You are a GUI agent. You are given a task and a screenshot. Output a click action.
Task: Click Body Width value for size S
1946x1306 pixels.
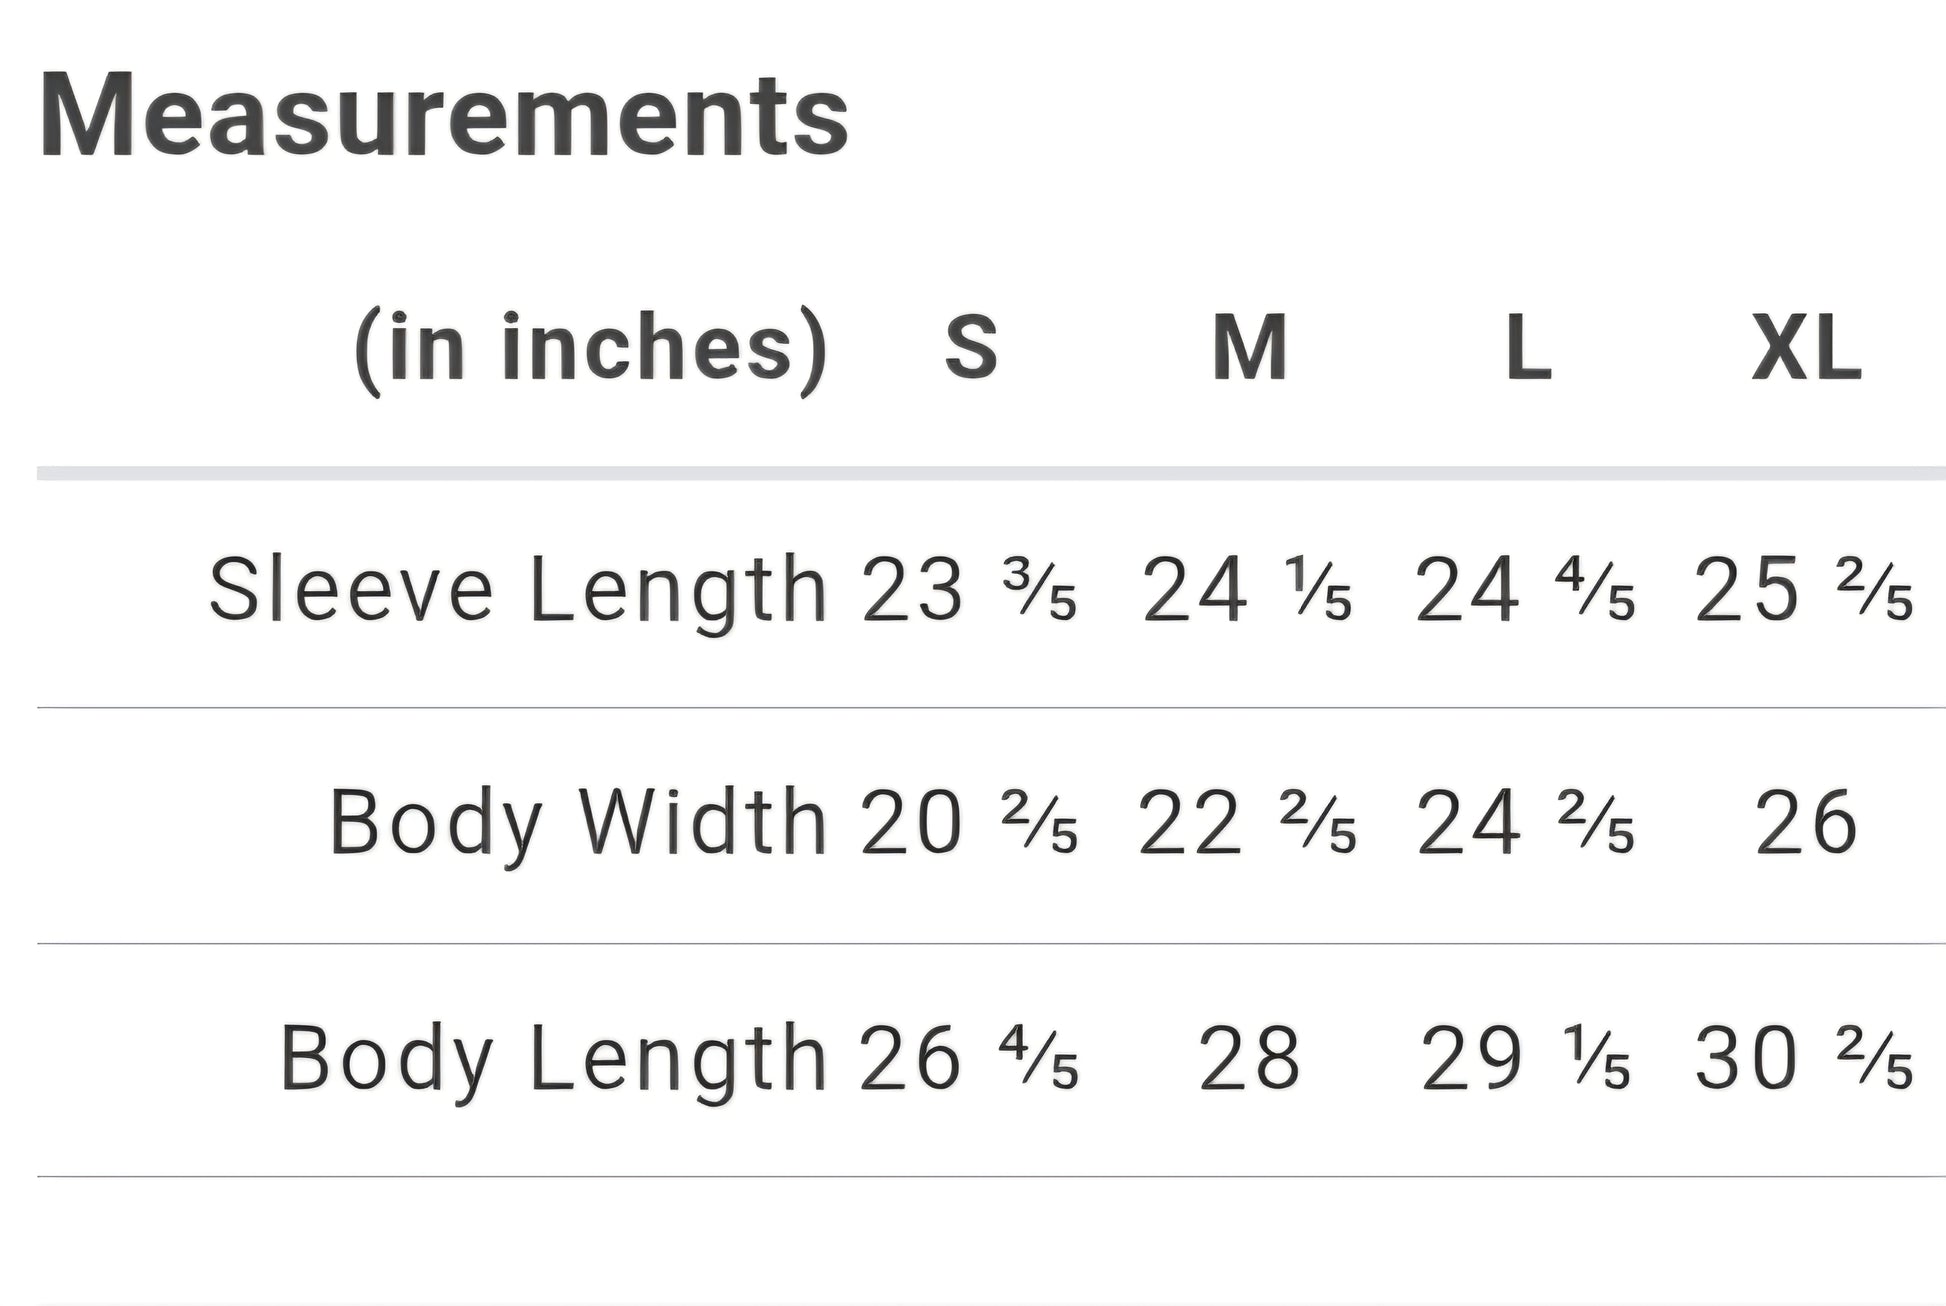pos(968,822)
